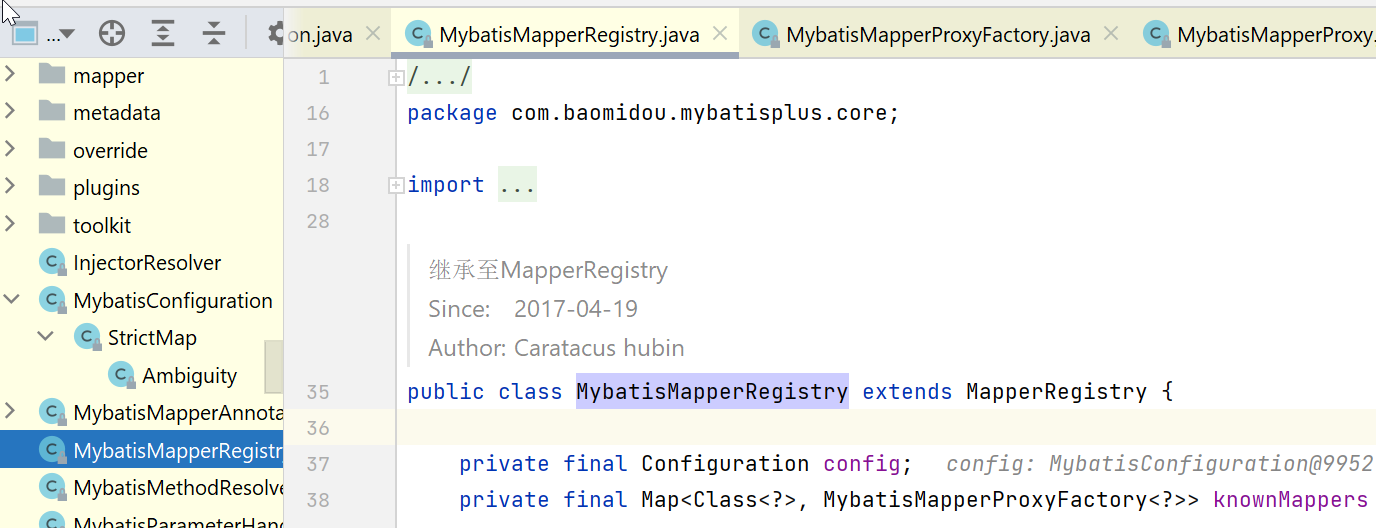Click the InjectorResolver class icon
This screenshot has width=1376, height=528.
52,263
